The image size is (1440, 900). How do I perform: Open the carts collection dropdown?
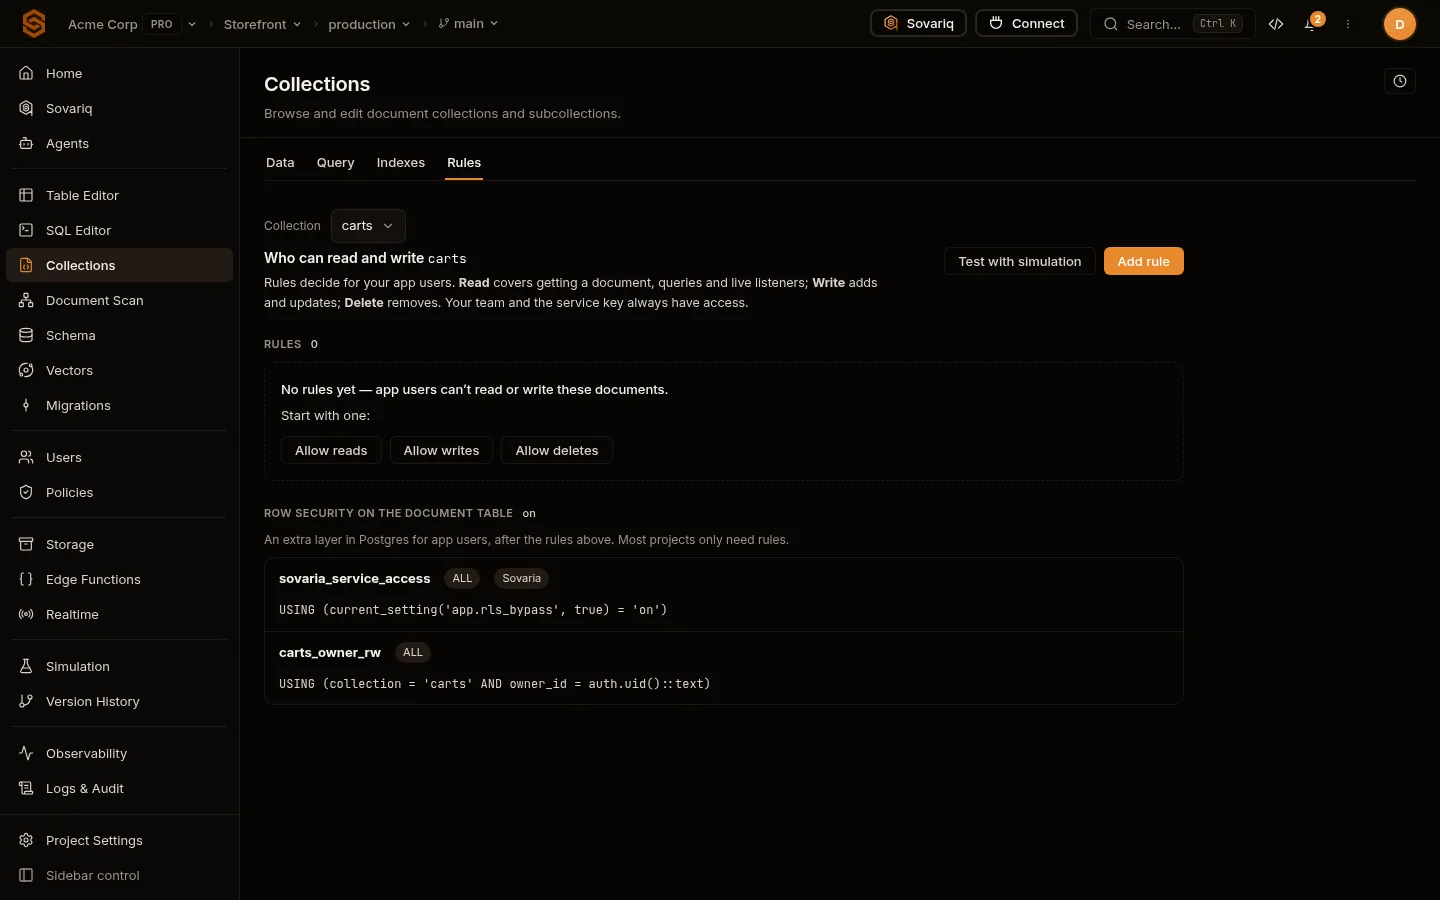click(x=368, y=226)
